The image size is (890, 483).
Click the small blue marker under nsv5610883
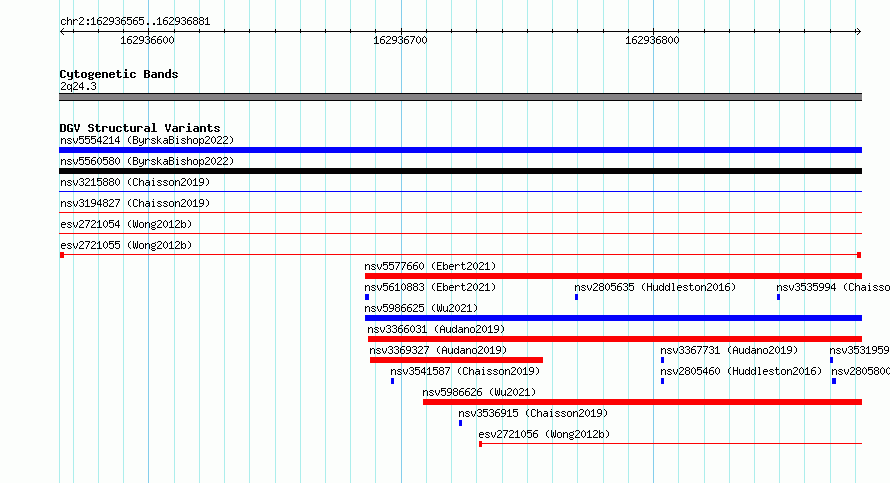pos(367,297)
